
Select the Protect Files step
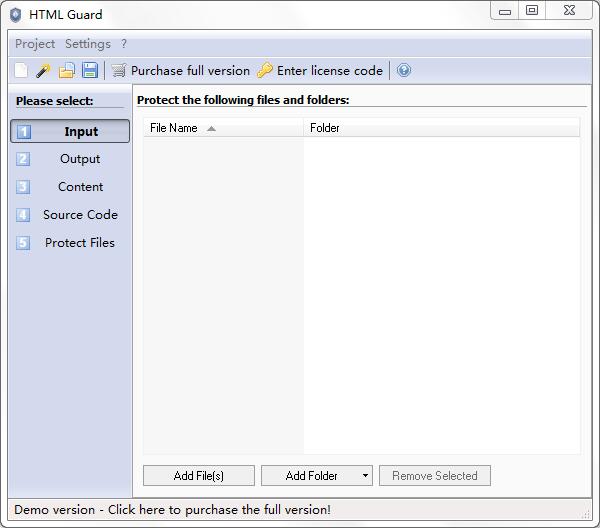[70, 243]
